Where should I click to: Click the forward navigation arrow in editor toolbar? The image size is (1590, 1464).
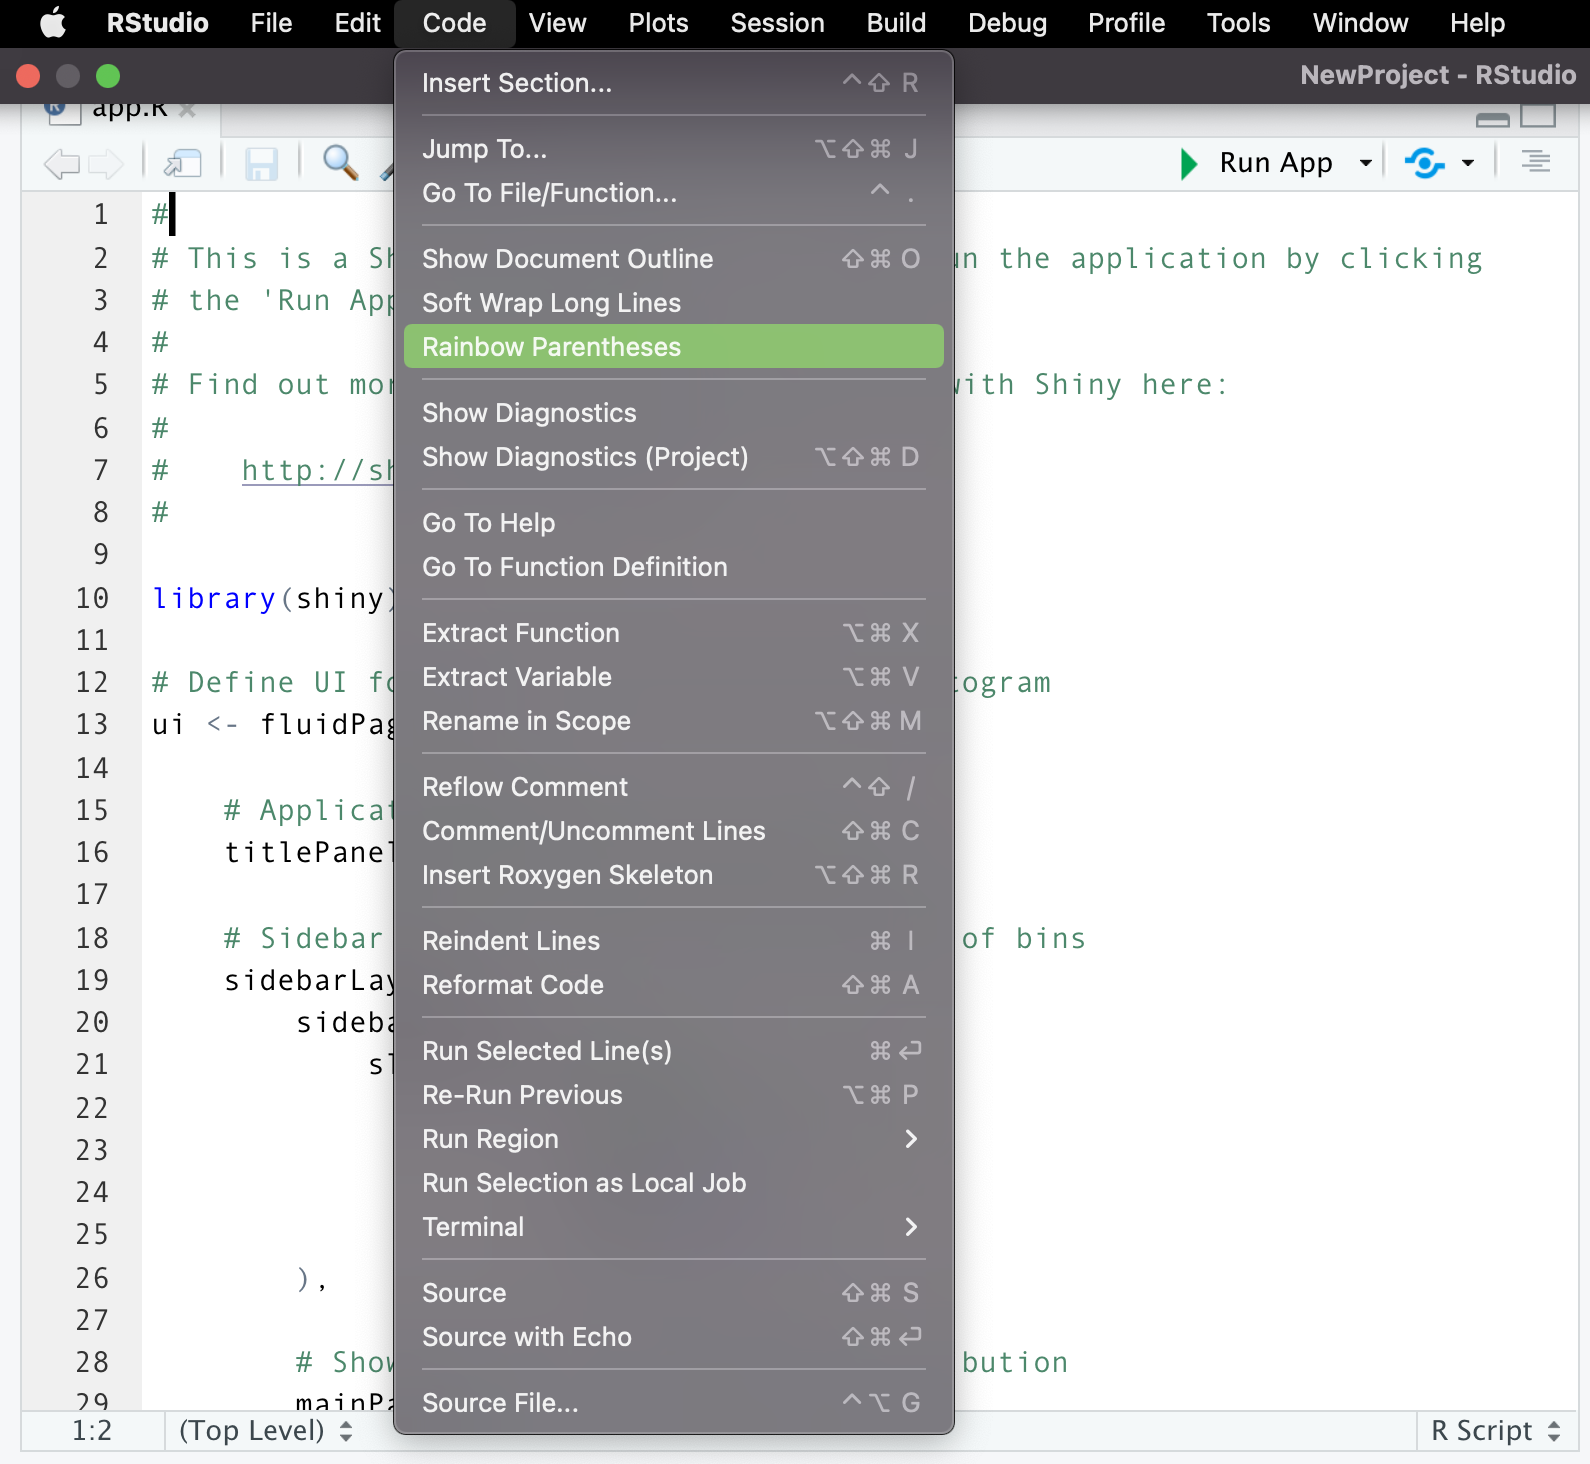pyautogui.click(x=106, y=163)
